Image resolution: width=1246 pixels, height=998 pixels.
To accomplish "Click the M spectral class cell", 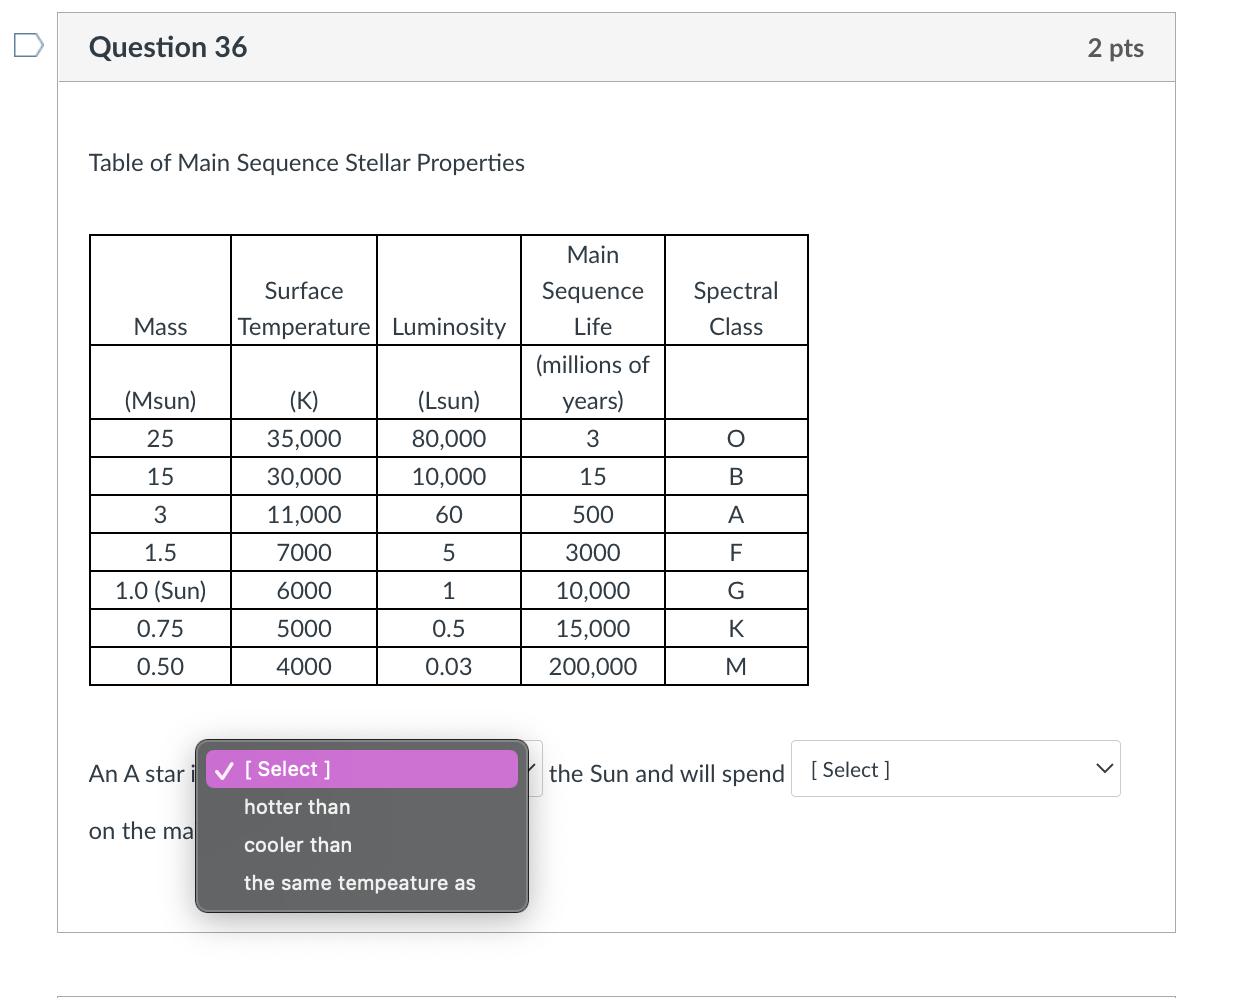I will (x=736, y=666).
